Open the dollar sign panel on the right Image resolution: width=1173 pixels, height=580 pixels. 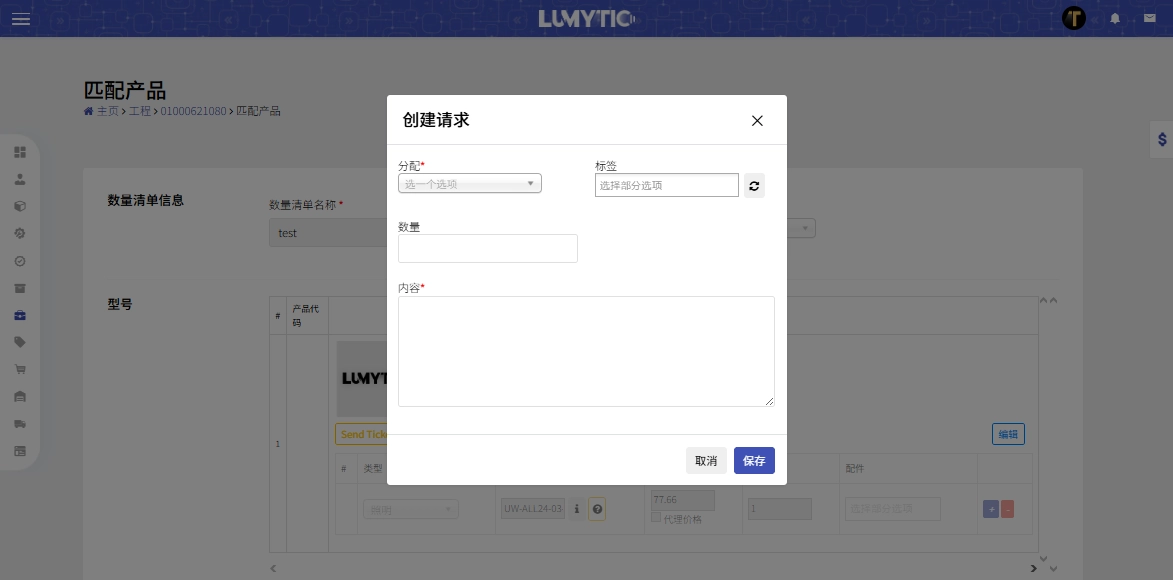[x=1163, y=139]
